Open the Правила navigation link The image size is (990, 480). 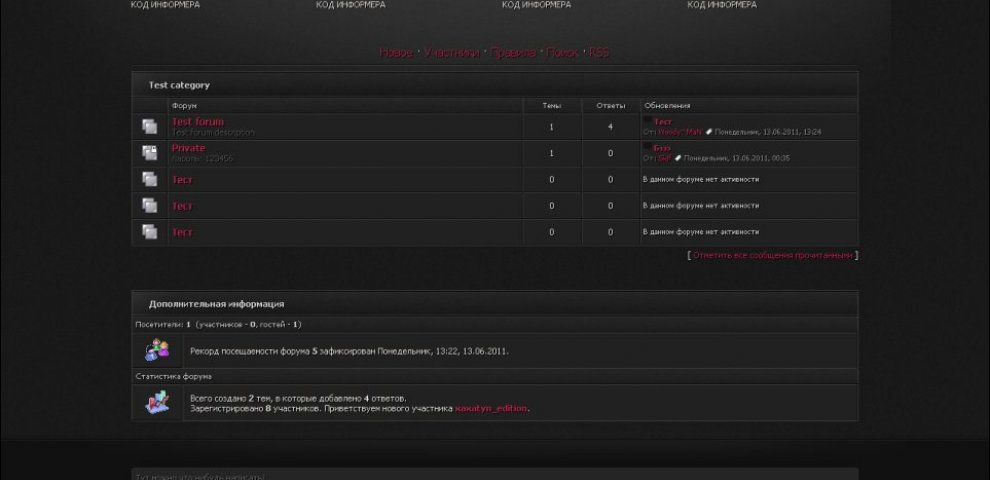tap(513, 53)
